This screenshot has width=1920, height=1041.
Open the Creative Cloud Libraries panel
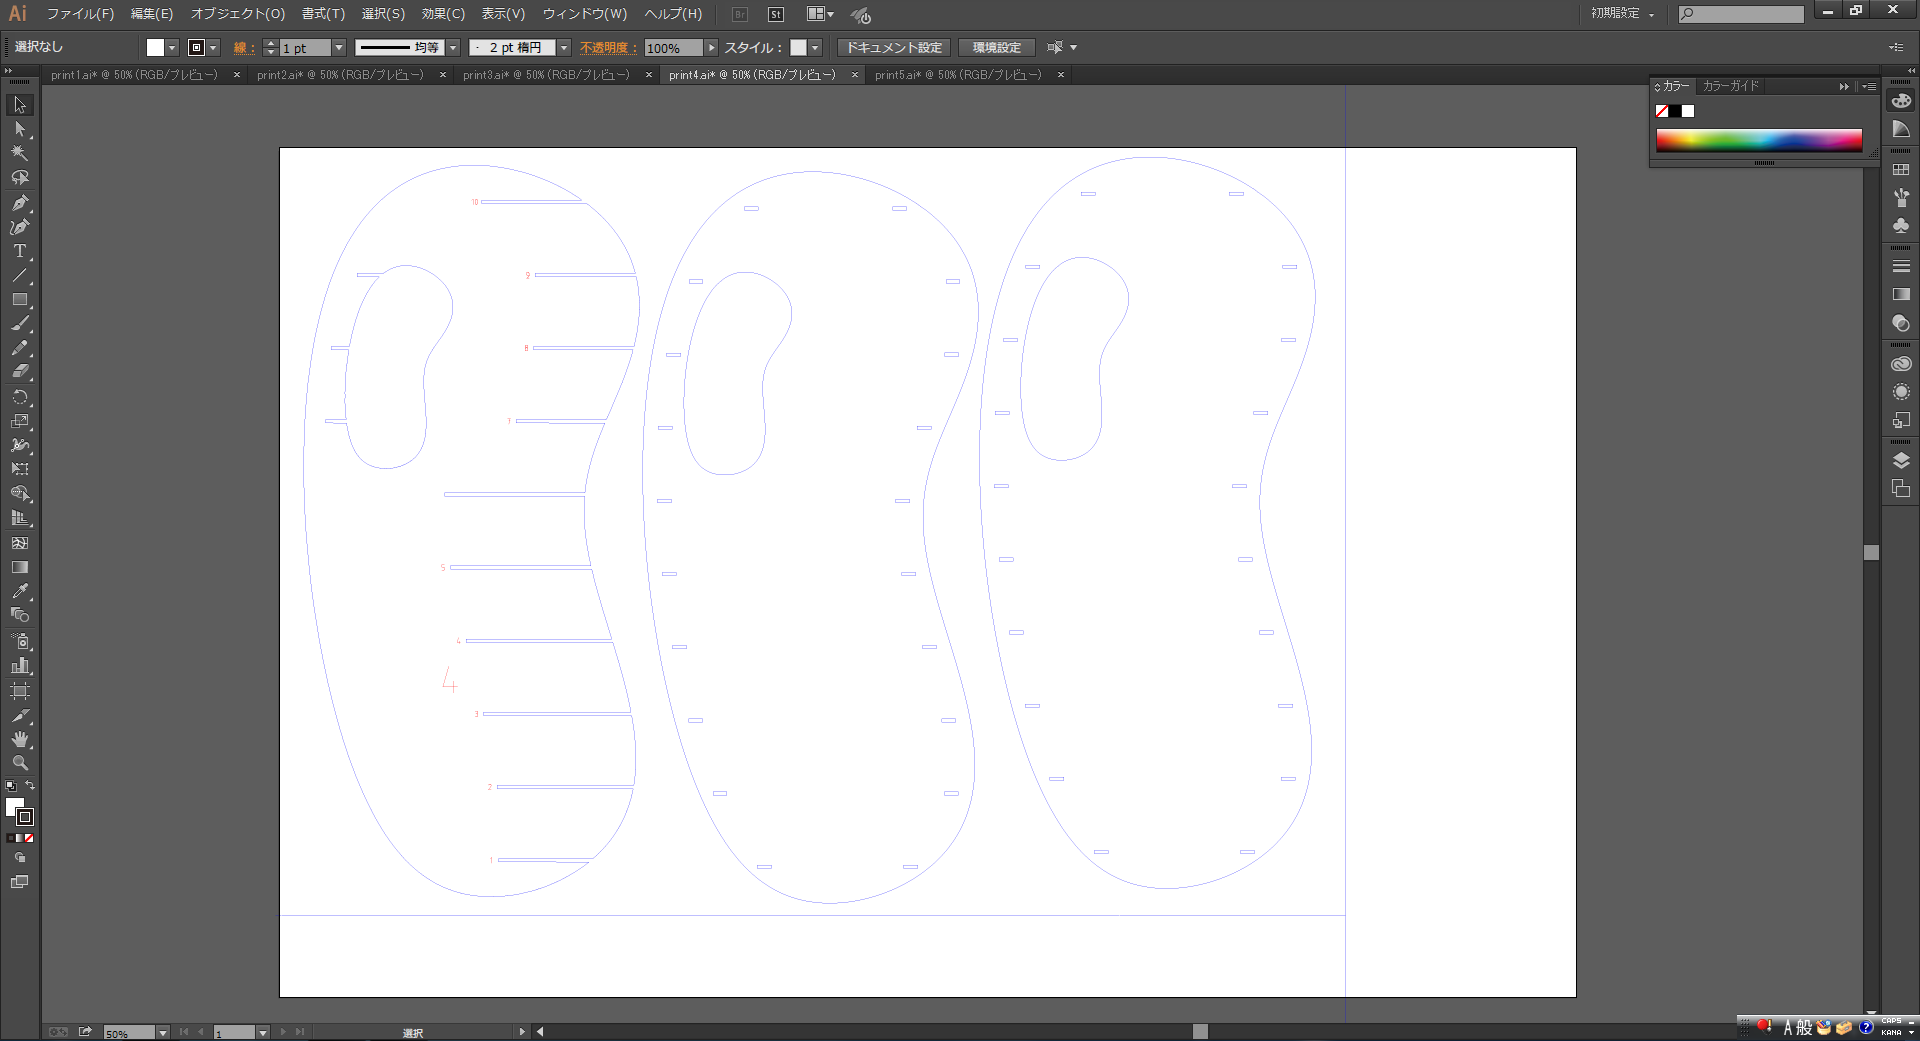click(1901, 364)
